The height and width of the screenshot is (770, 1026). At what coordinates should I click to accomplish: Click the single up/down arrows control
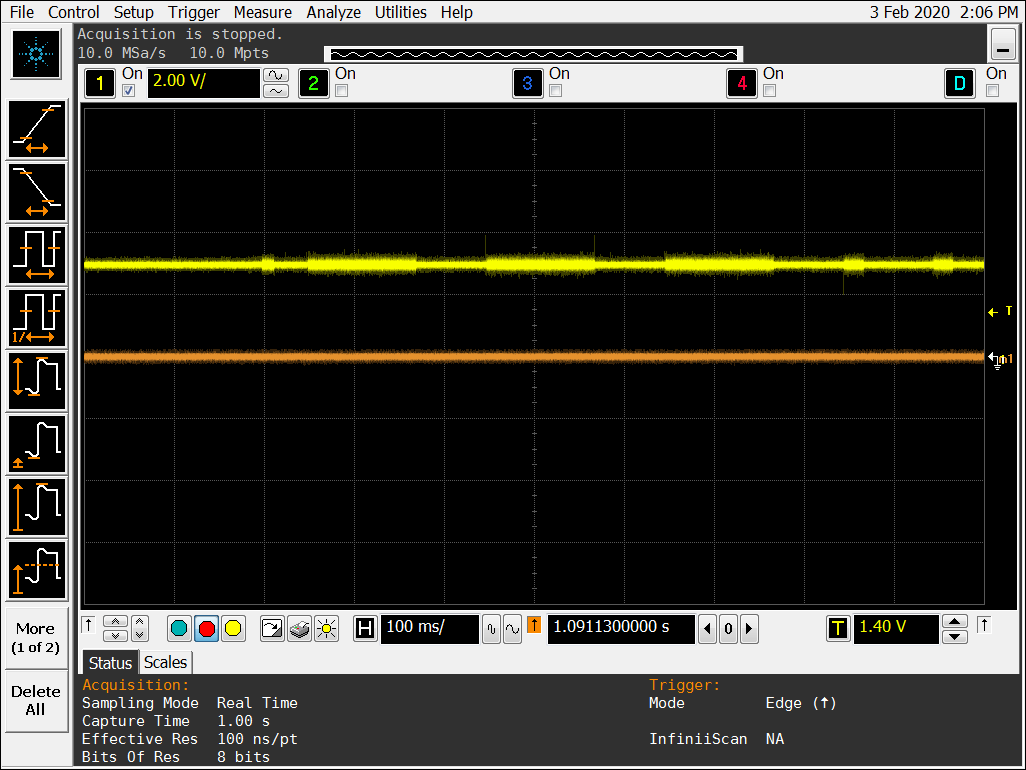[x=115, y=629]
